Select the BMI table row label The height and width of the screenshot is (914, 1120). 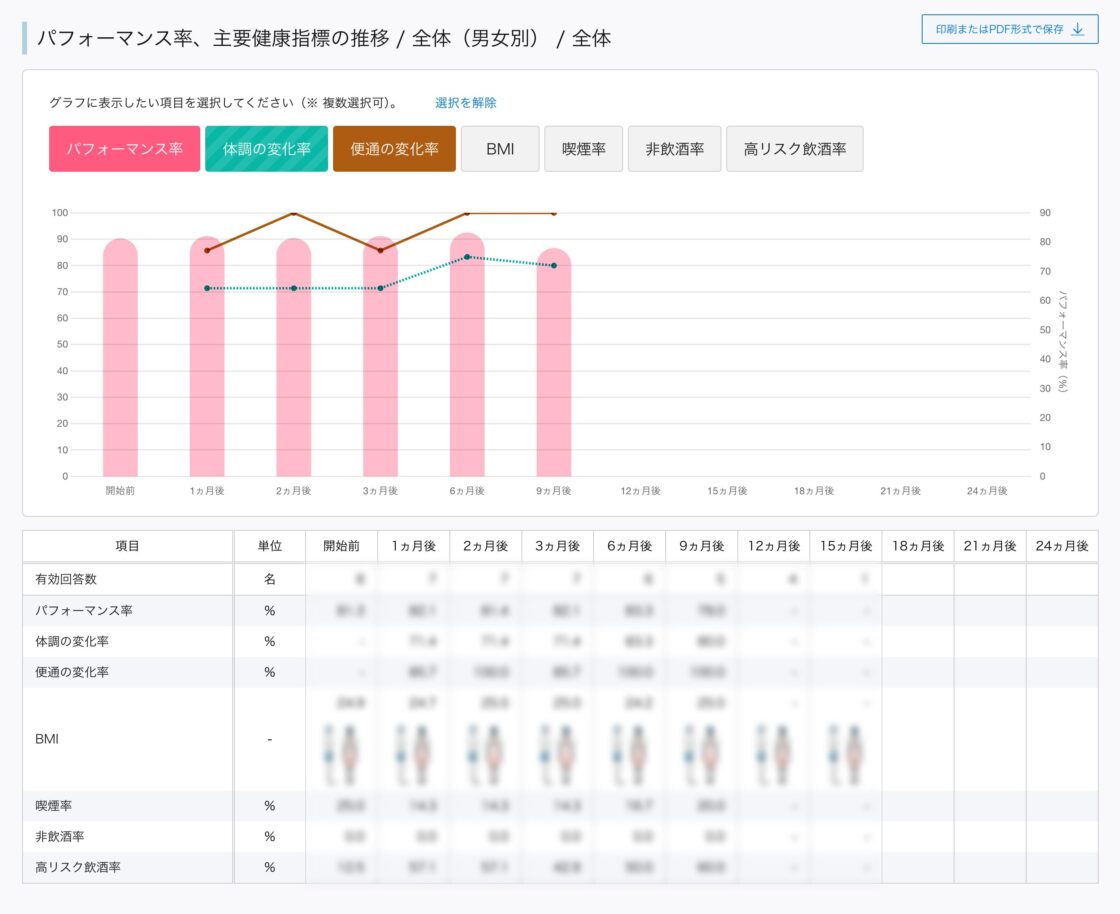[46, 739]
